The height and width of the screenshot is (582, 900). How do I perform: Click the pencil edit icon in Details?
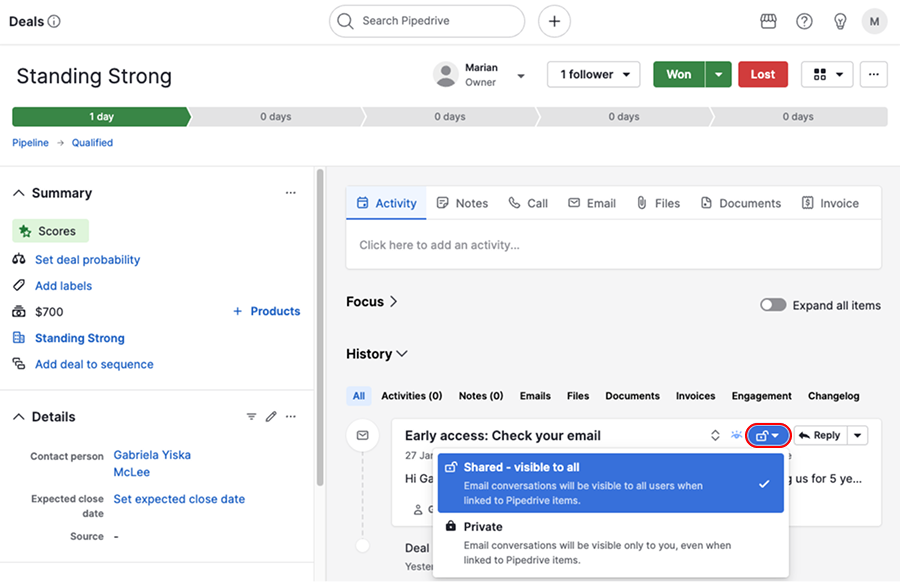pos(271,417)
